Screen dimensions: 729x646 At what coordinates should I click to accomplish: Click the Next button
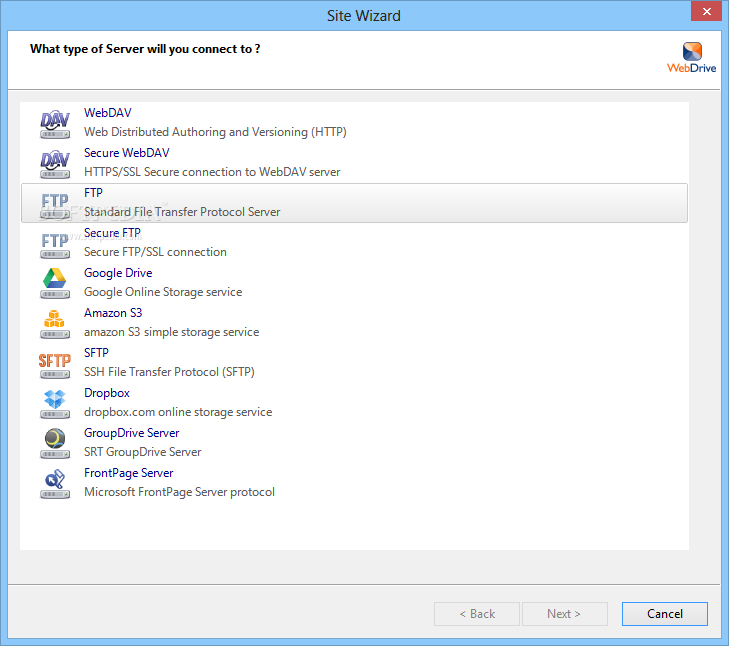[x=564, y=614]
